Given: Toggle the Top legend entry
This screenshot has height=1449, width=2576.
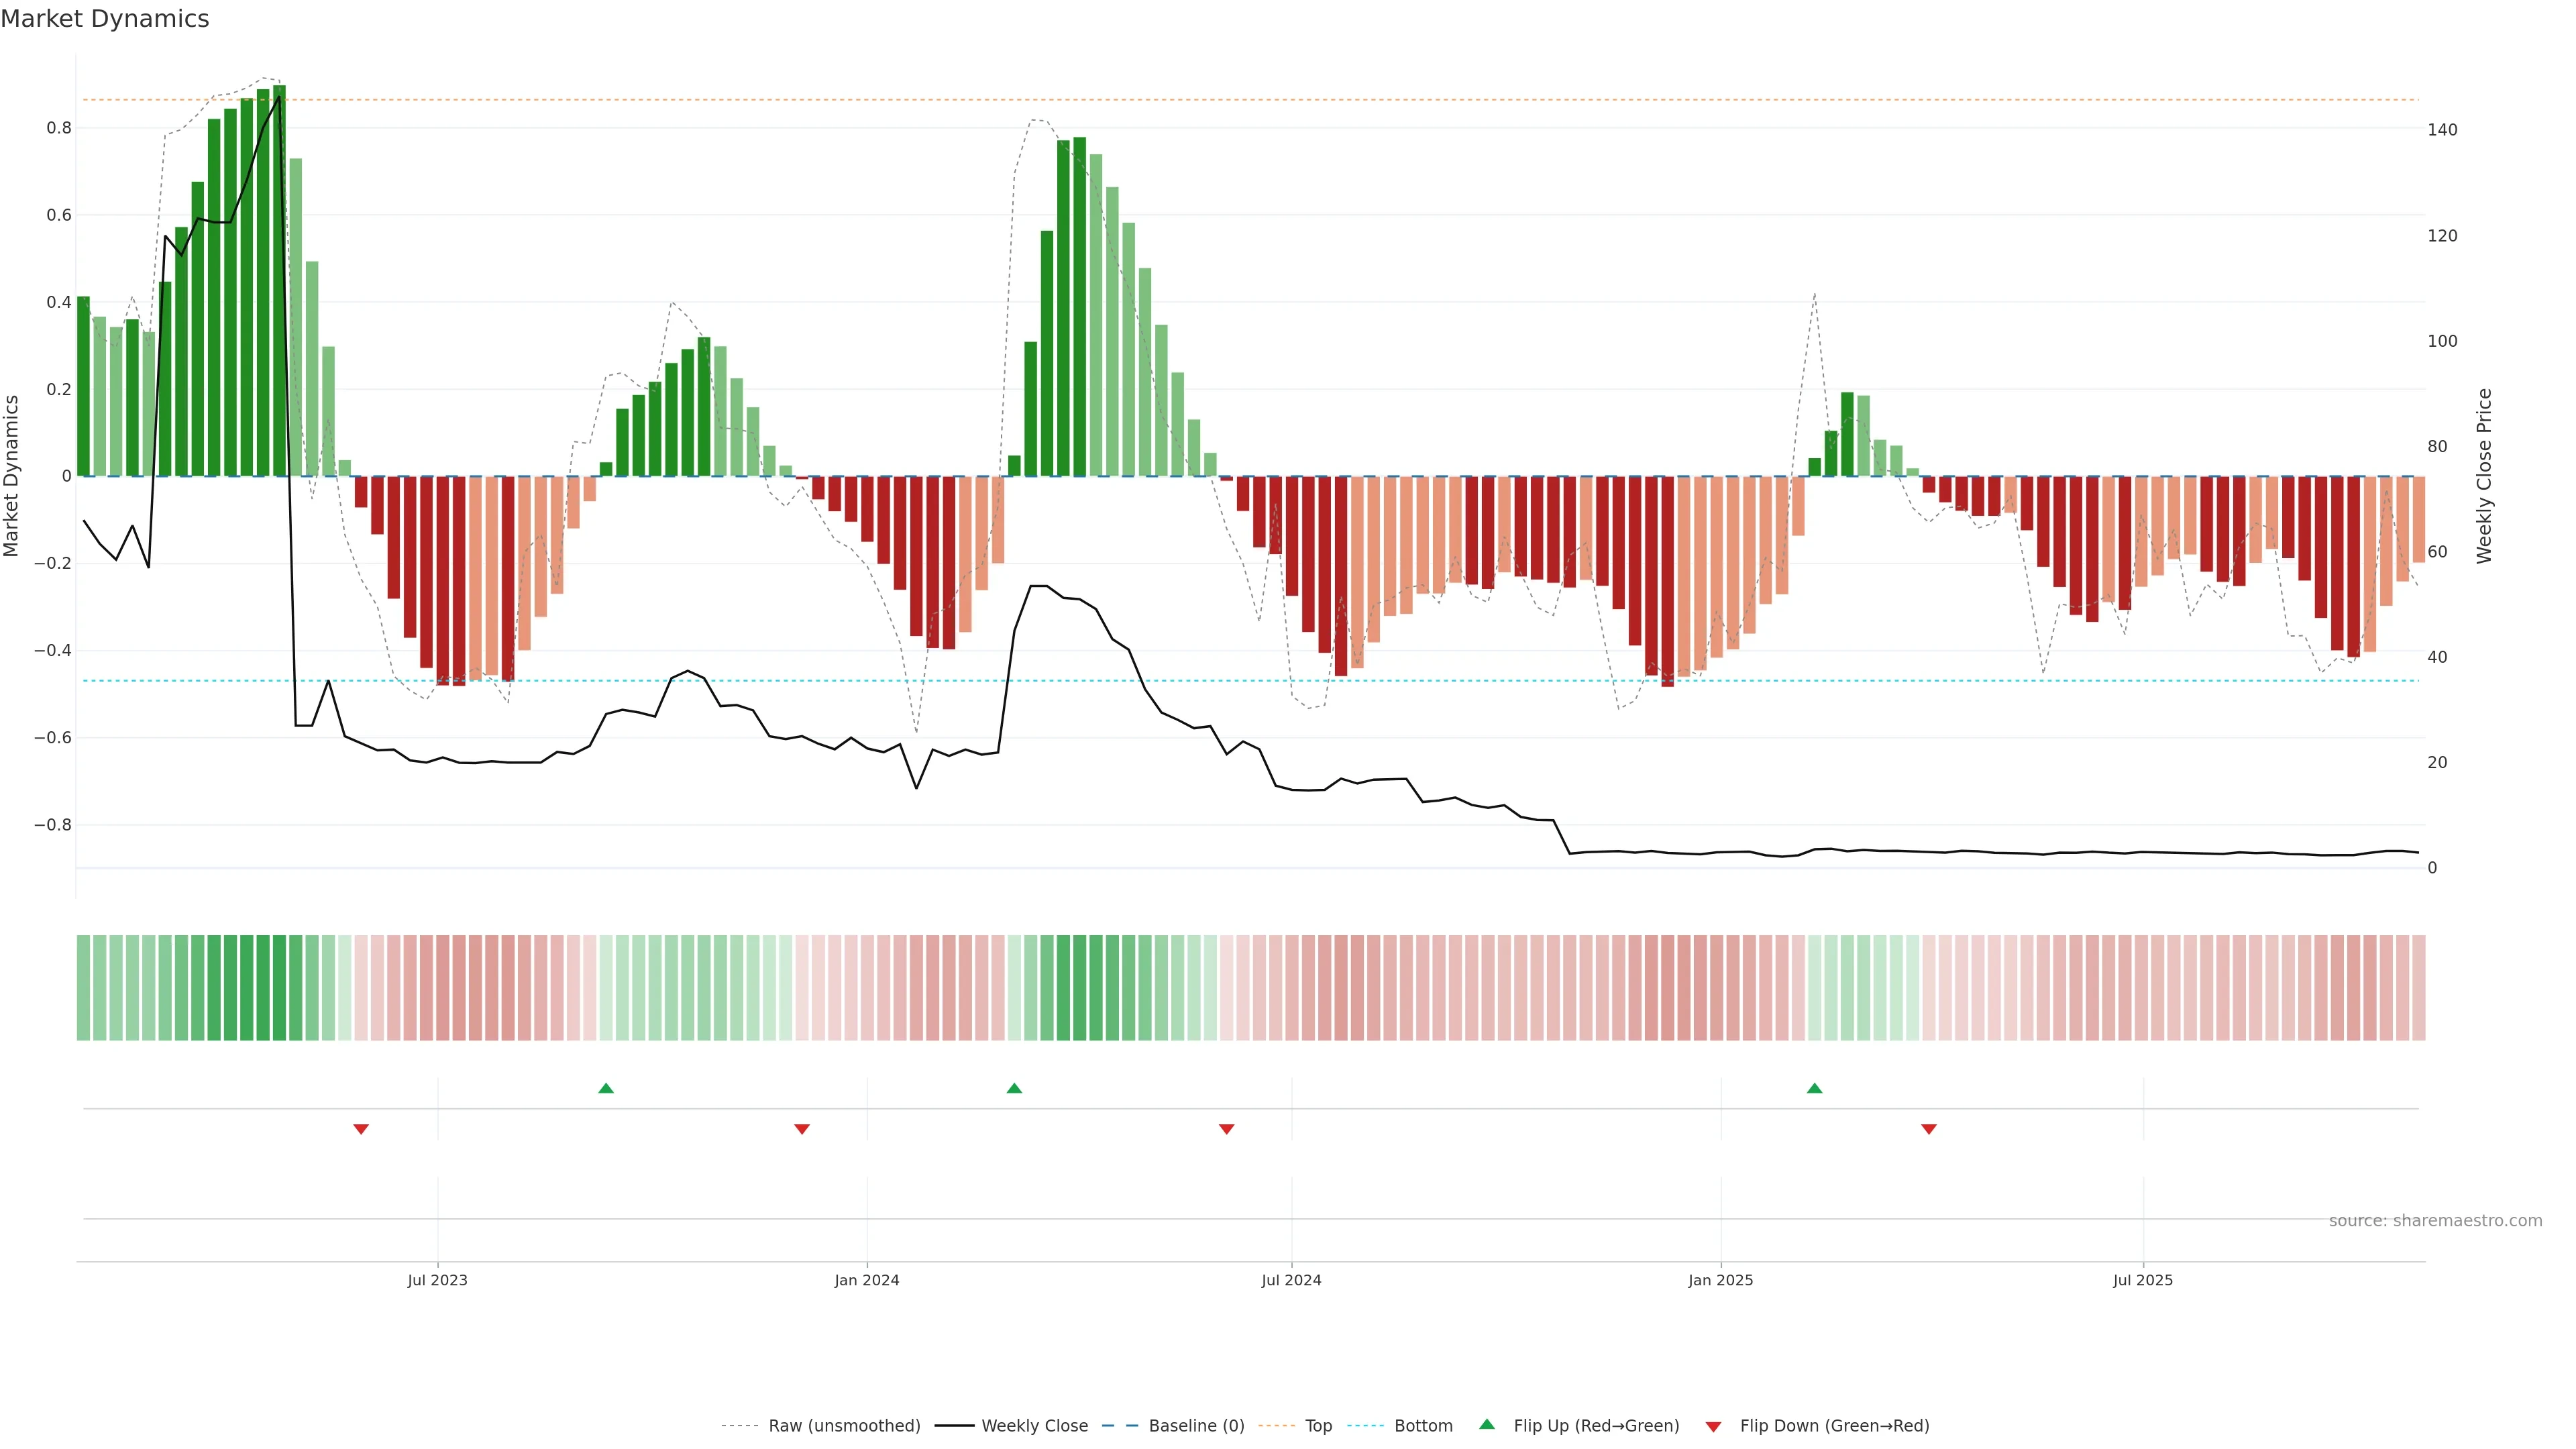Looking at the screenshot, I should pyautogui.click(x=1318, y=1426).
